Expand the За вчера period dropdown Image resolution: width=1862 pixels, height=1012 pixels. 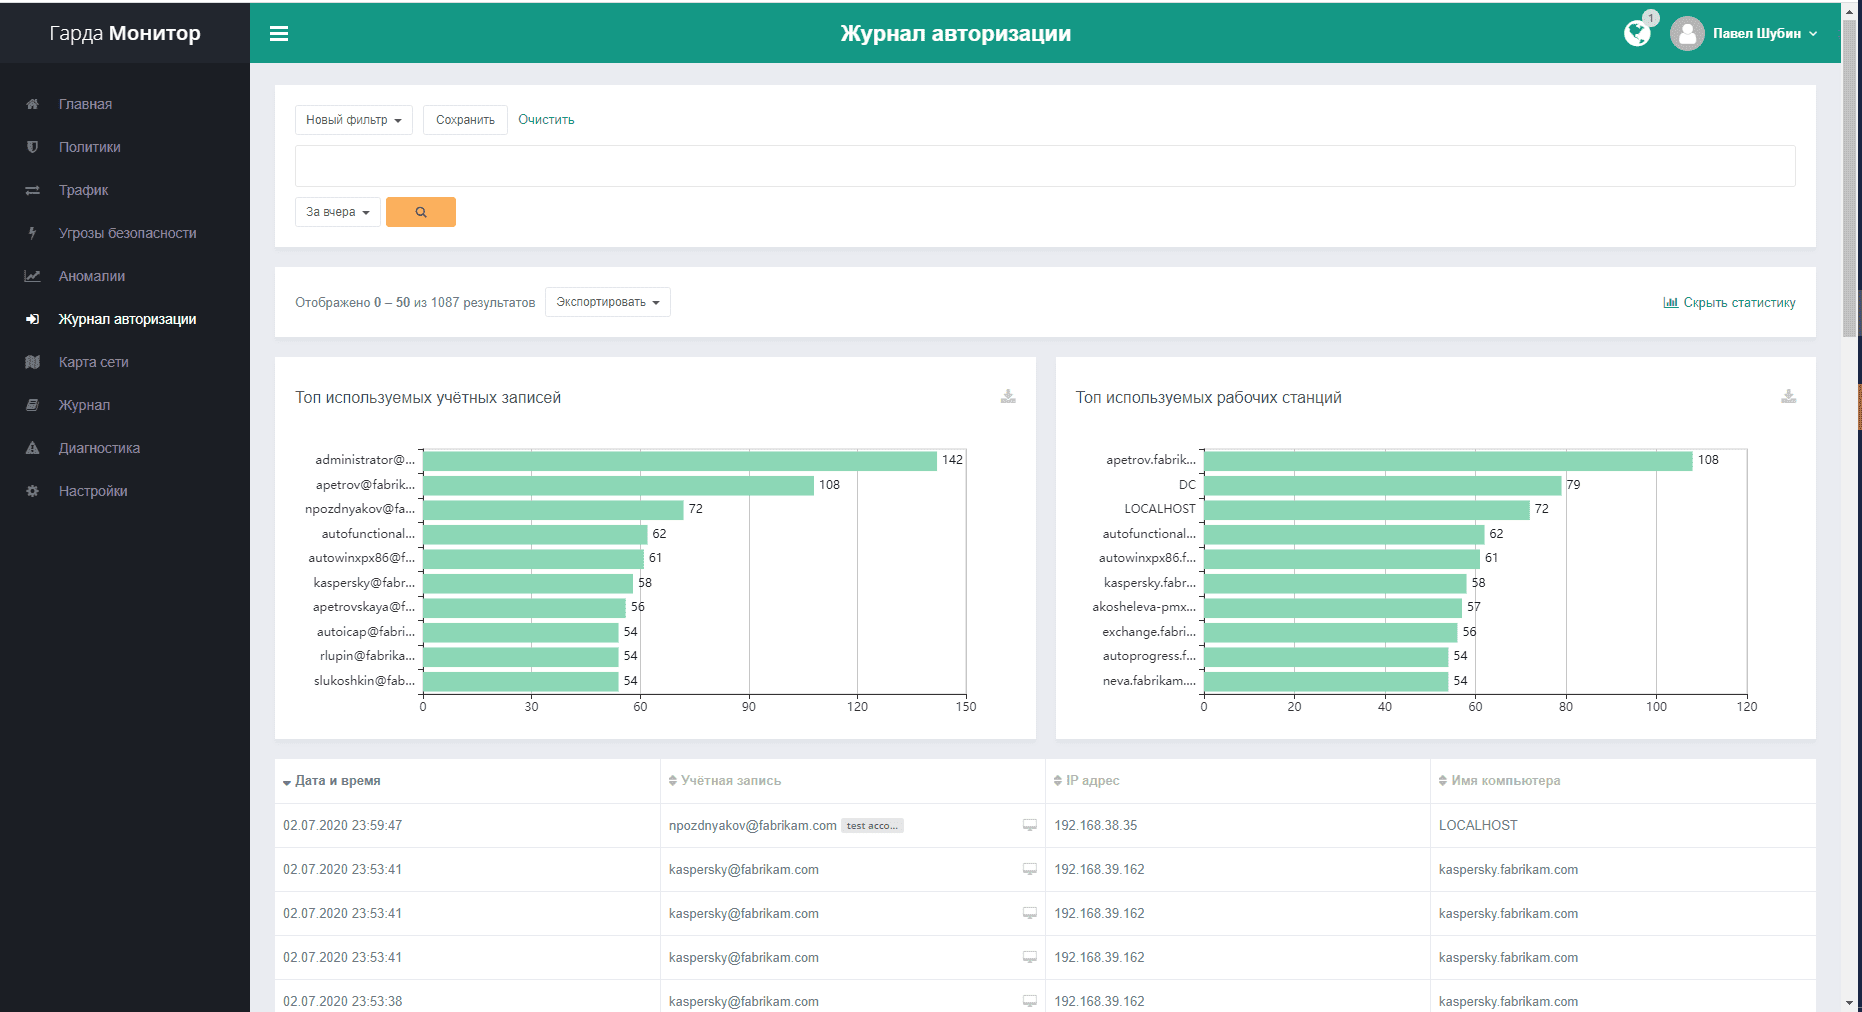(x=337, y=212)
